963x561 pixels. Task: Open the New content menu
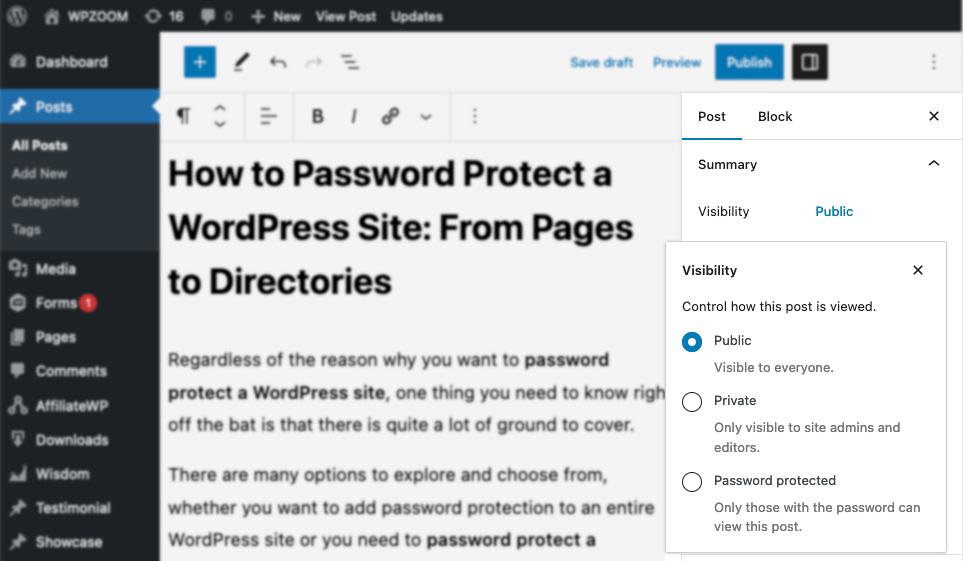coord(276,17)
